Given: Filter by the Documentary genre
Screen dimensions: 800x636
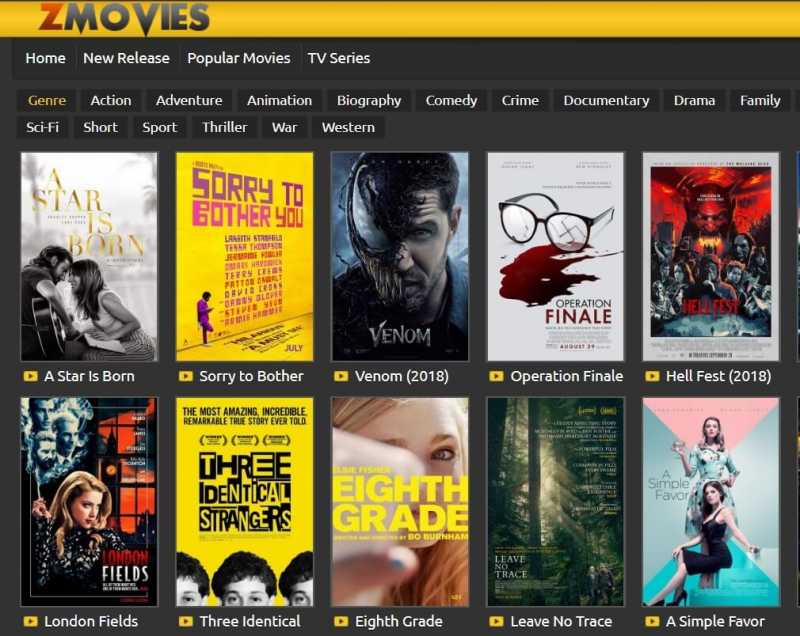Looking at the screenshot, I should tap(608, 100).
